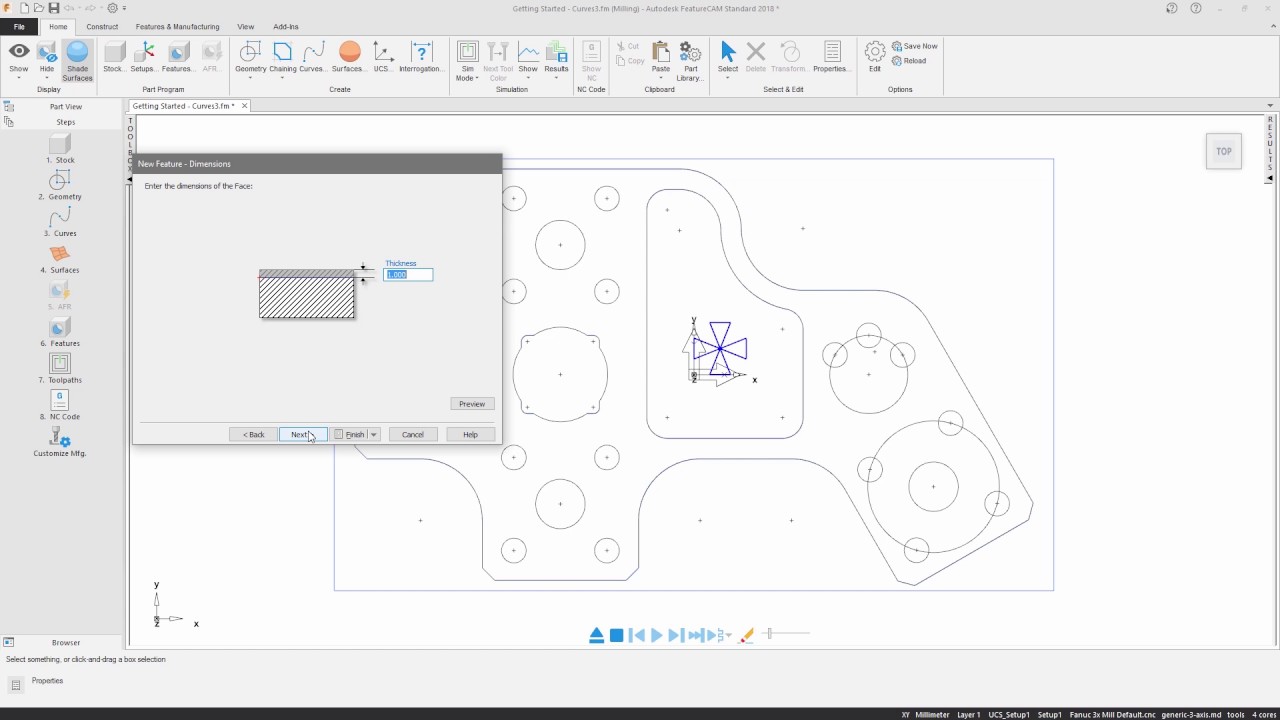Click the Back button in the dialog
The image size is (1280, 720).
tap(253, 435)
